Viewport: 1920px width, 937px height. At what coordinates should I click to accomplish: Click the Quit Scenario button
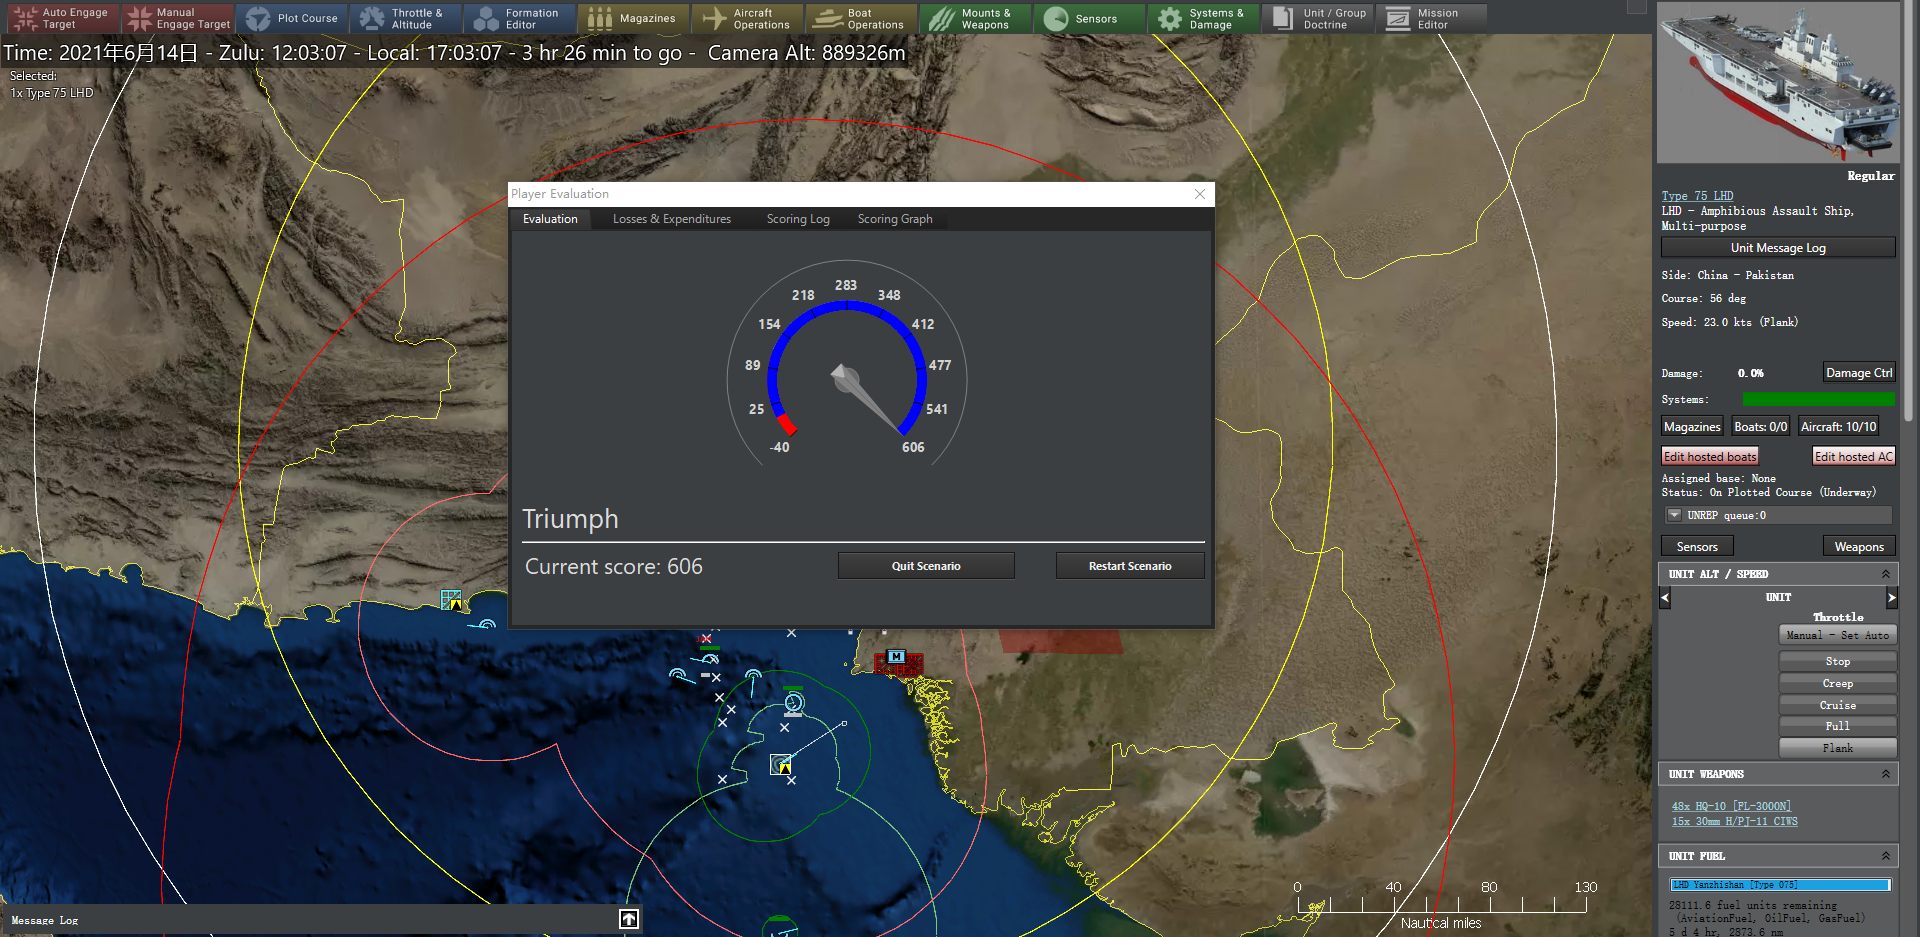click(926, 566)
